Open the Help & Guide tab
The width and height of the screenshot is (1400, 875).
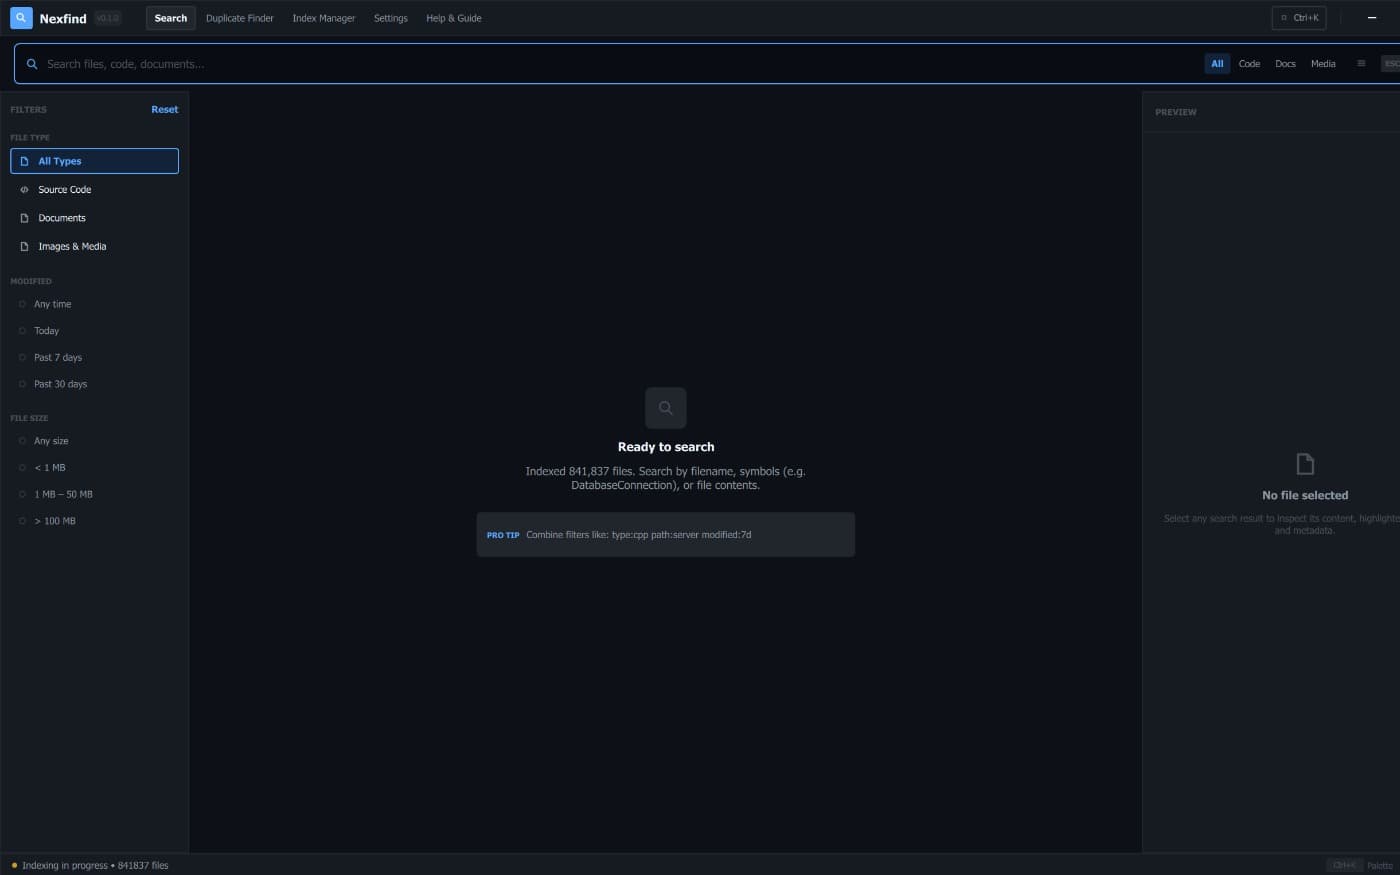pyautogui.click(x=454, y=18)
